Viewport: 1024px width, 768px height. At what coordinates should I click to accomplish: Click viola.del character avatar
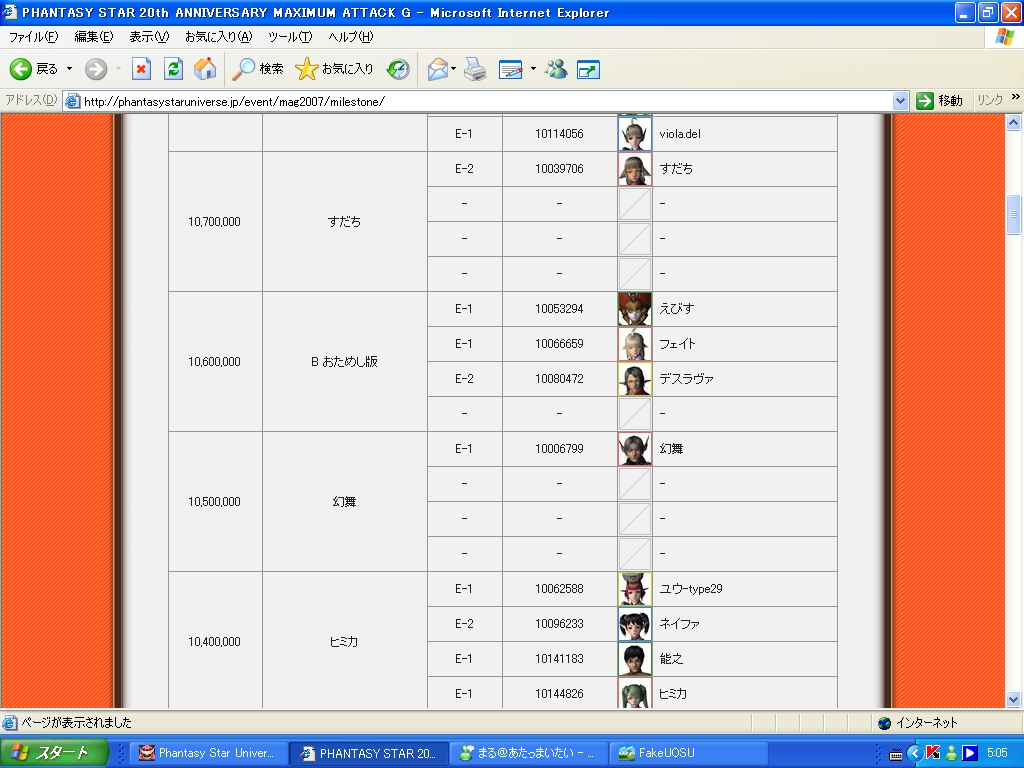(x=635, y=134)
